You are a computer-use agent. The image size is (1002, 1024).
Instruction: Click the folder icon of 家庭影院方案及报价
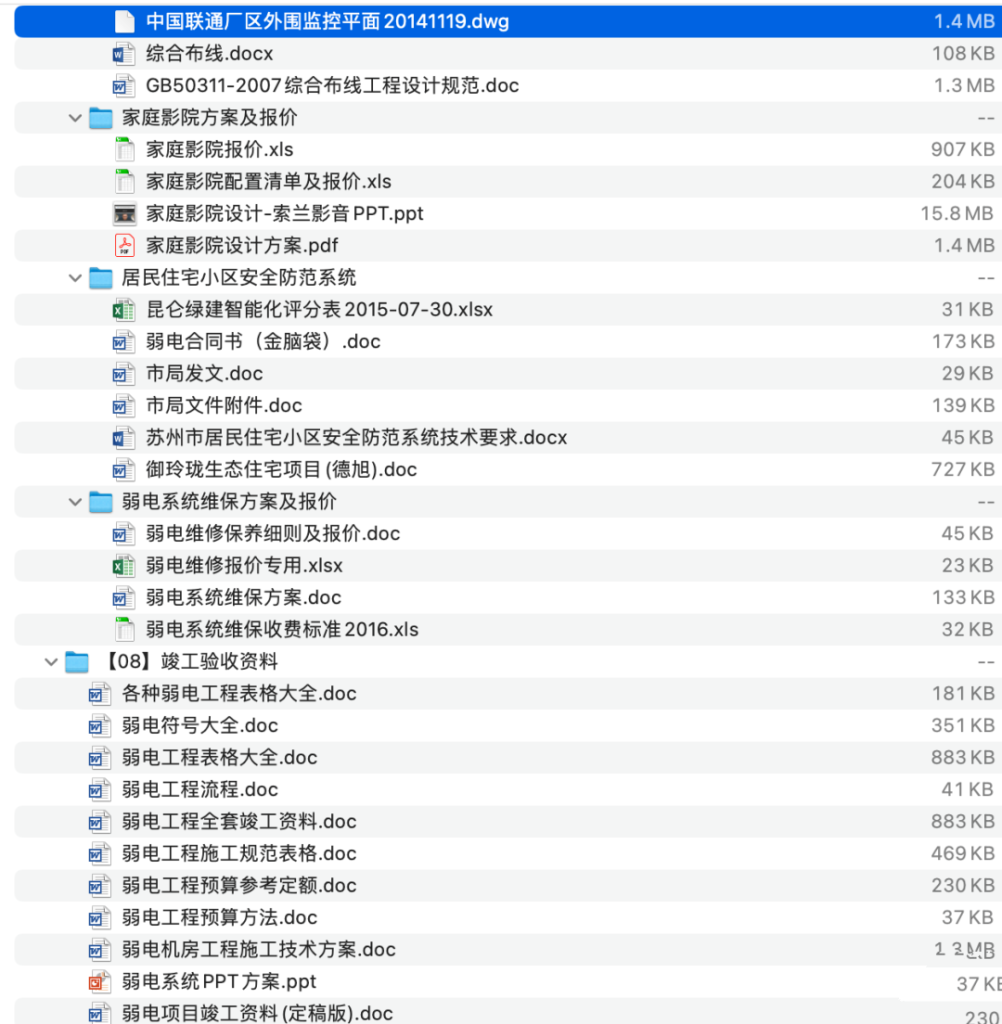coord(100,117)
